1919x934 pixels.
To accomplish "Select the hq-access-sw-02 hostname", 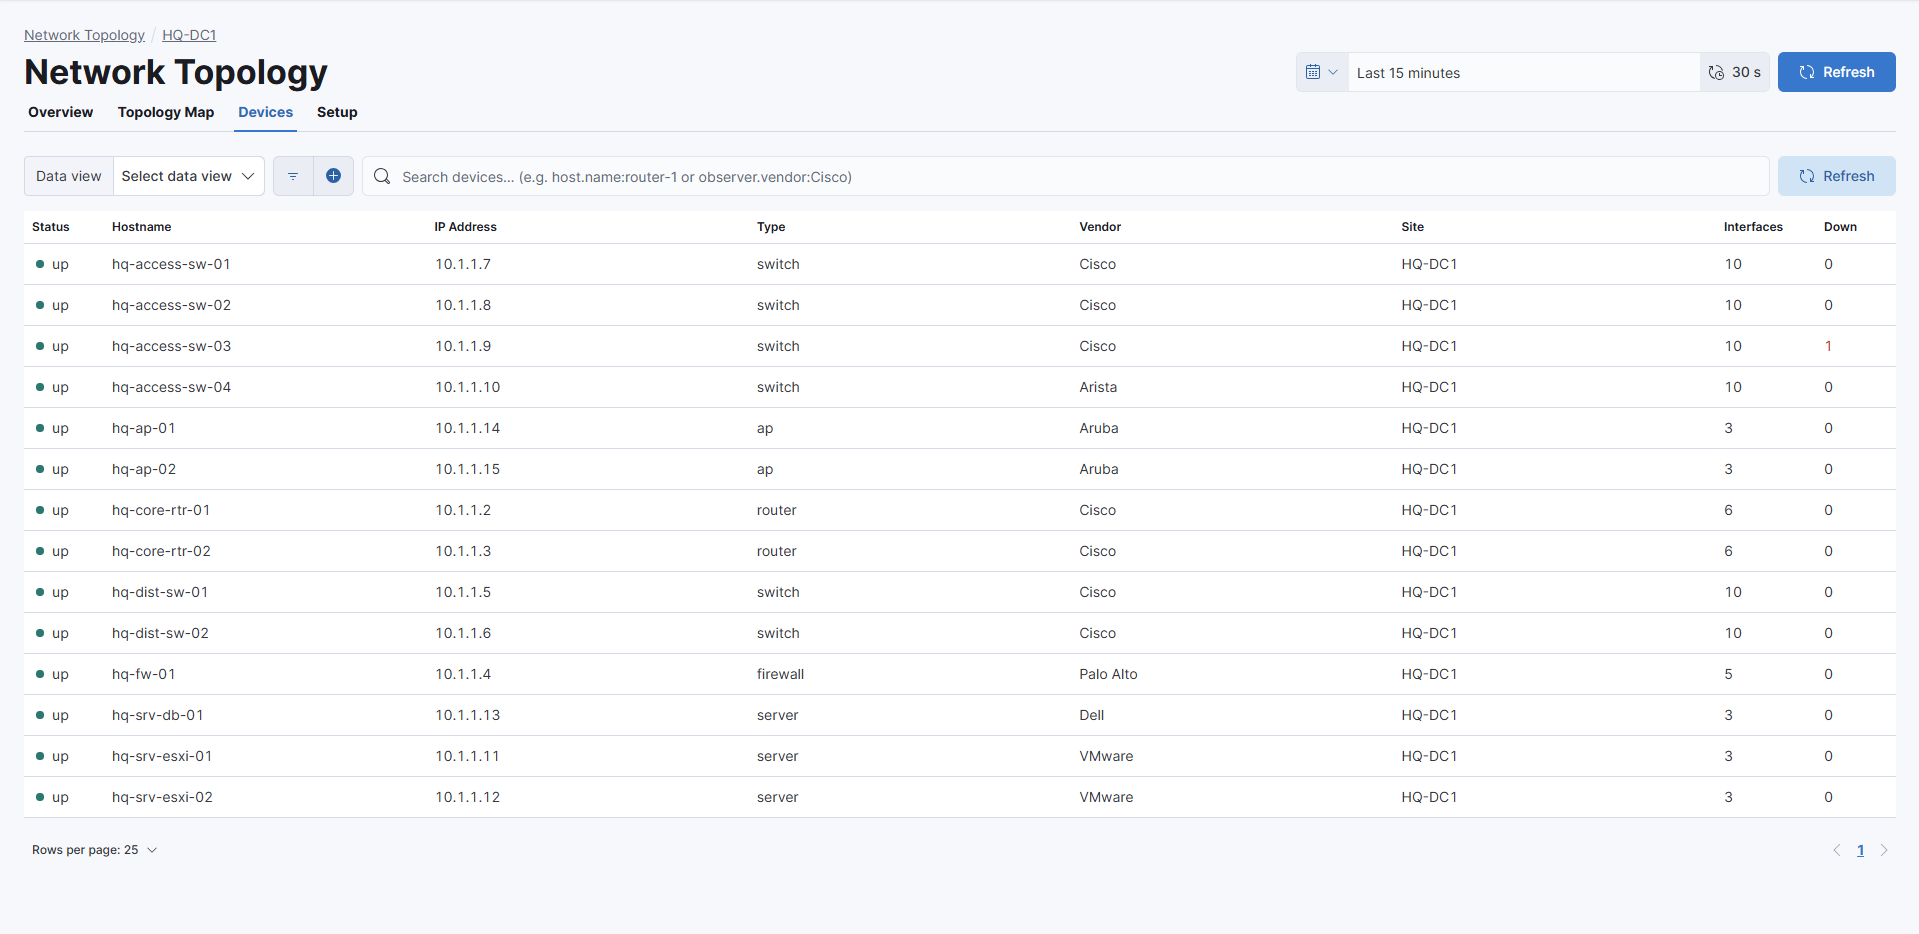I will point(171,305).
